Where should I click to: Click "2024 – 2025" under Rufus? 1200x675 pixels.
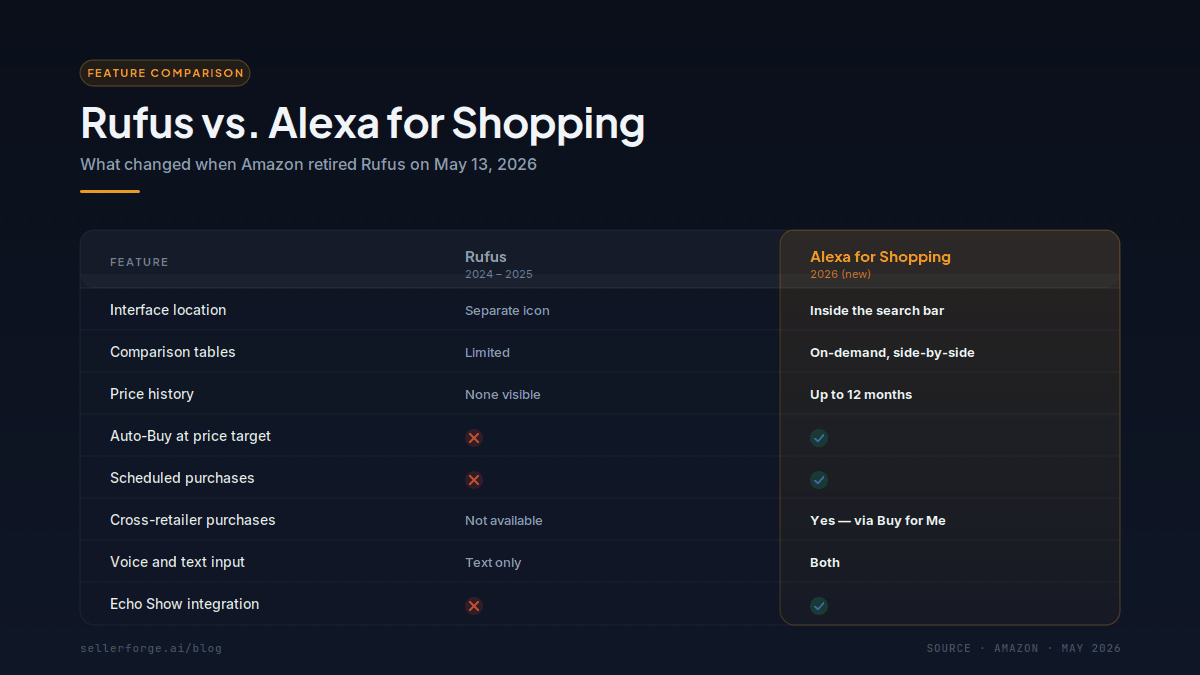(x=499, y=274)
